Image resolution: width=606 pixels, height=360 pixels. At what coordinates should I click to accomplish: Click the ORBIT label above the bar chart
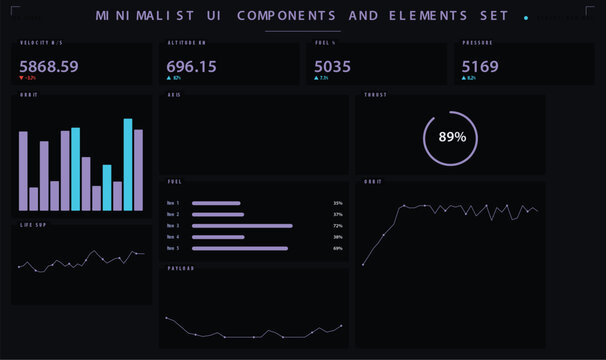point(29,95)
